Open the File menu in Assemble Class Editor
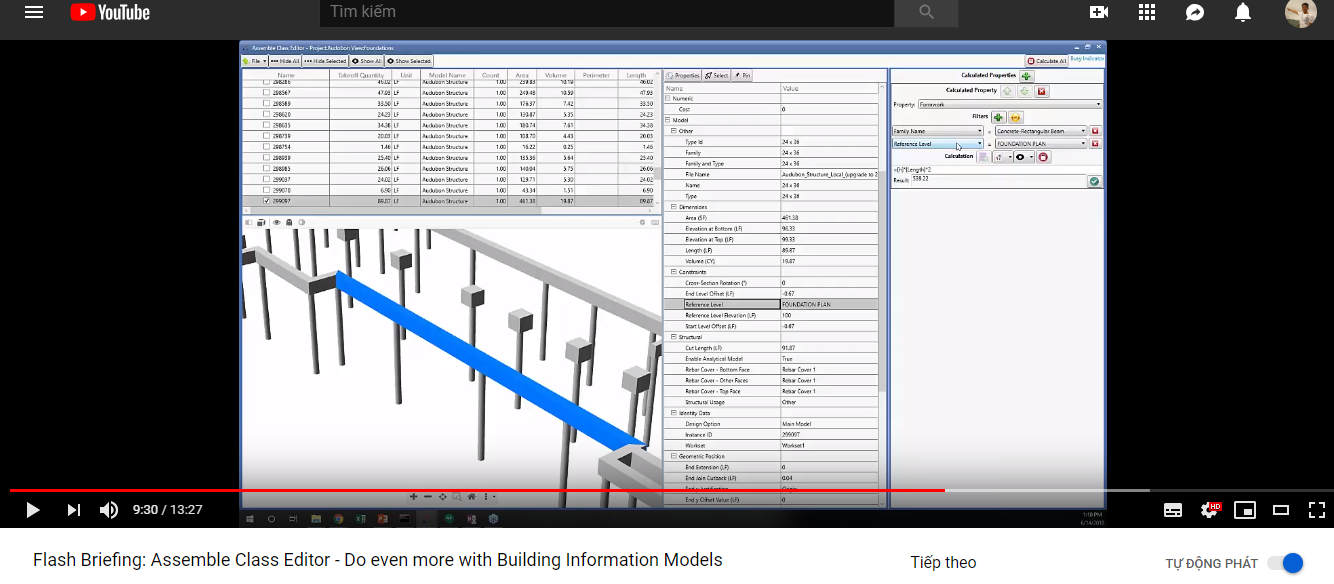The height and width of the screenshot is (584, 1334). pyautogui.click(x=254, y=60)
